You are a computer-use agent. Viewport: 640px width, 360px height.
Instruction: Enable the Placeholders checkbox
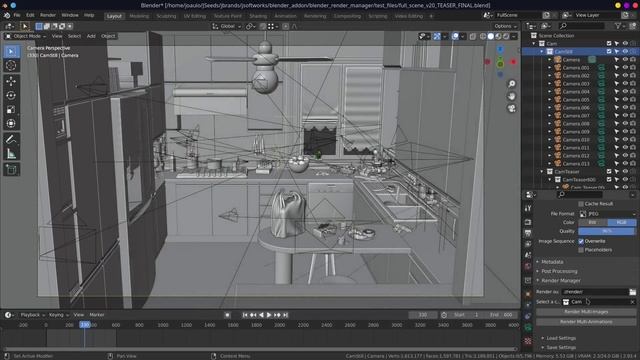point(581,250)
